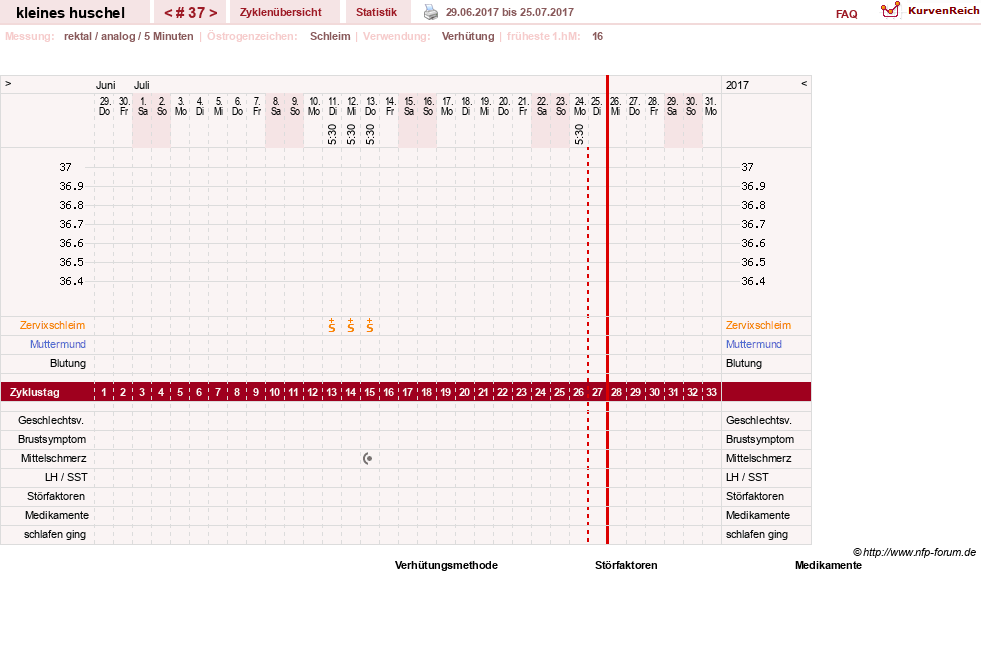Go to next cycle with the > arrow beside #37
Viewport: 981px width, 664px height.
[213, 13]
